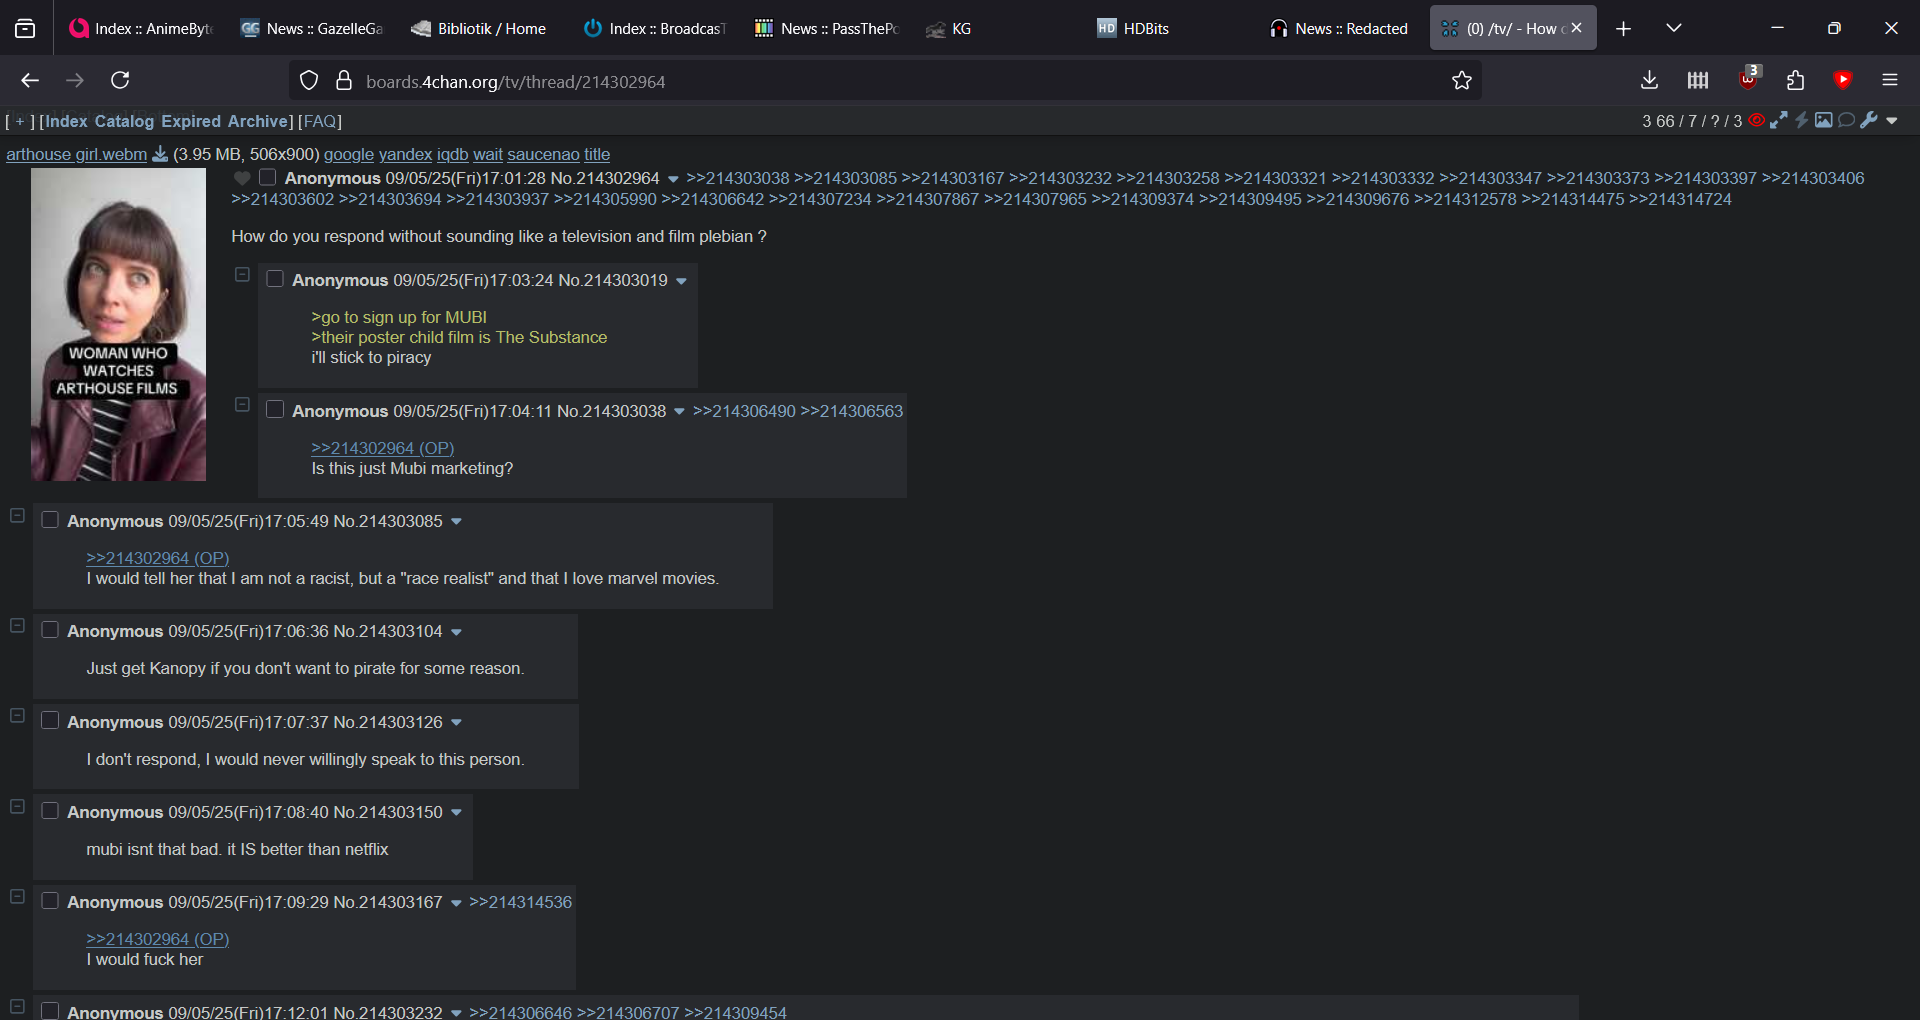Tick the checkbox for post No.214303126
This screenshot has height=1020, width=1920.
tap(50, 721)
